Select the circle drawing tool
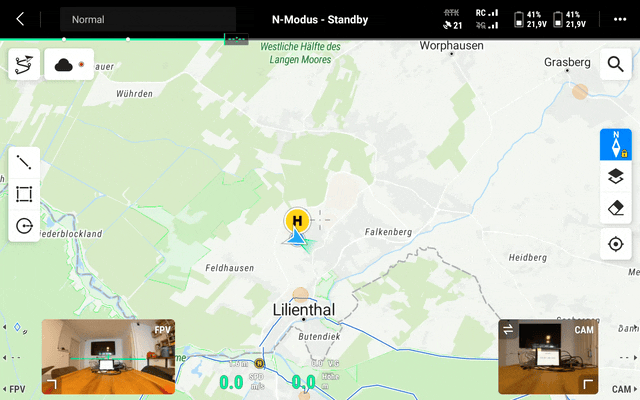This screenshot has height=400, width=640. [x=24, y=226]
